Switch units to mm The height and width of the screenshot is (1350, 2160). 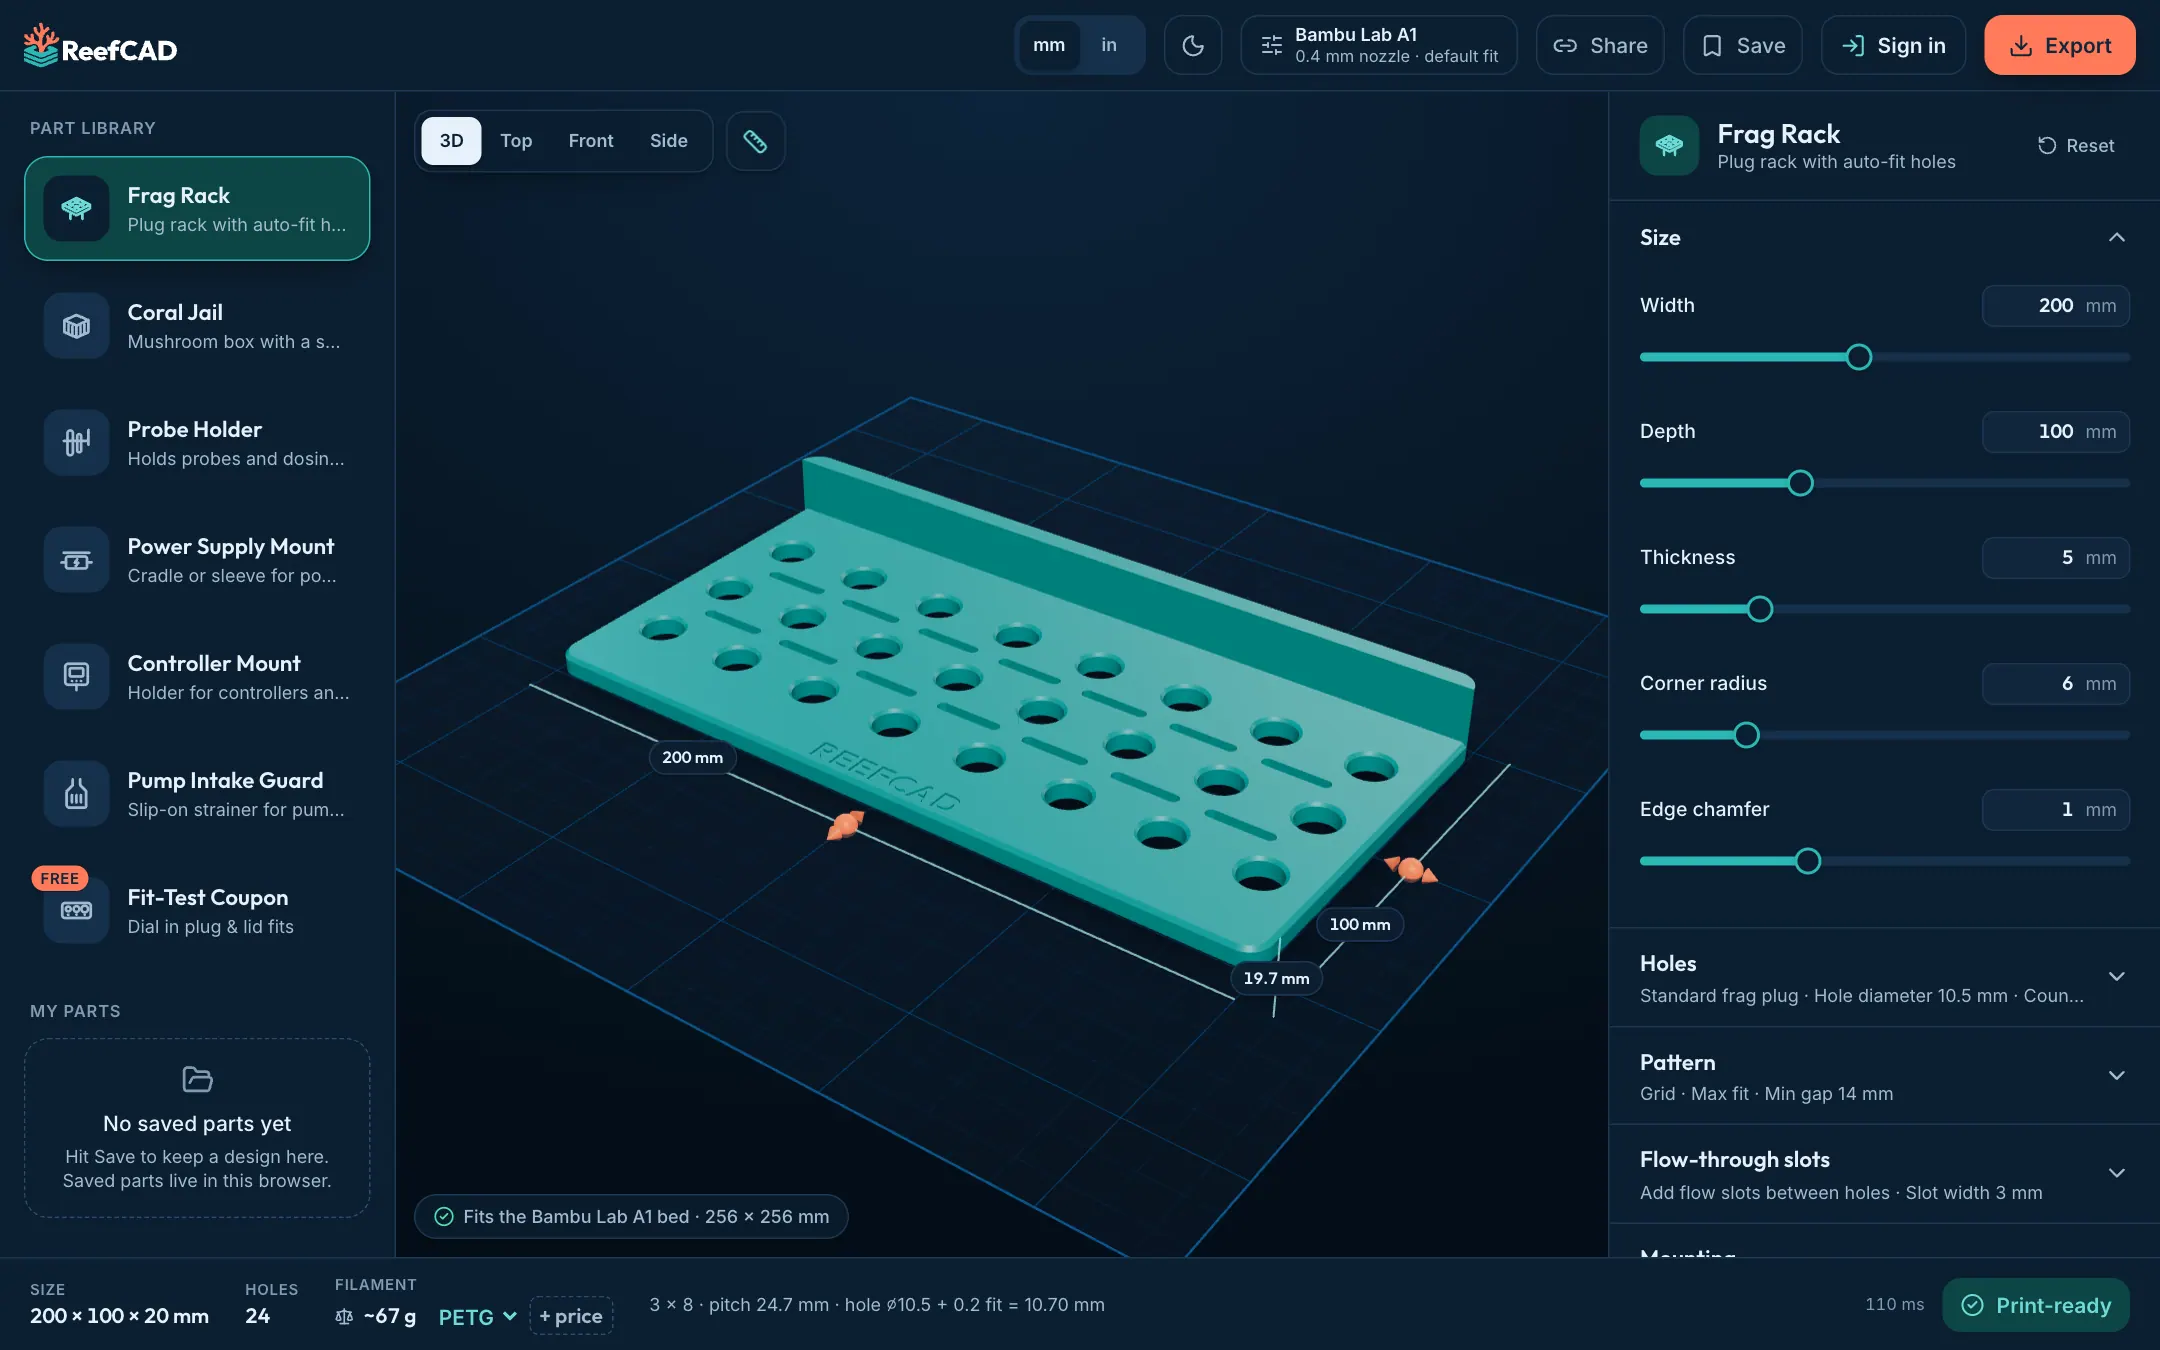[x=1048, y=45]
